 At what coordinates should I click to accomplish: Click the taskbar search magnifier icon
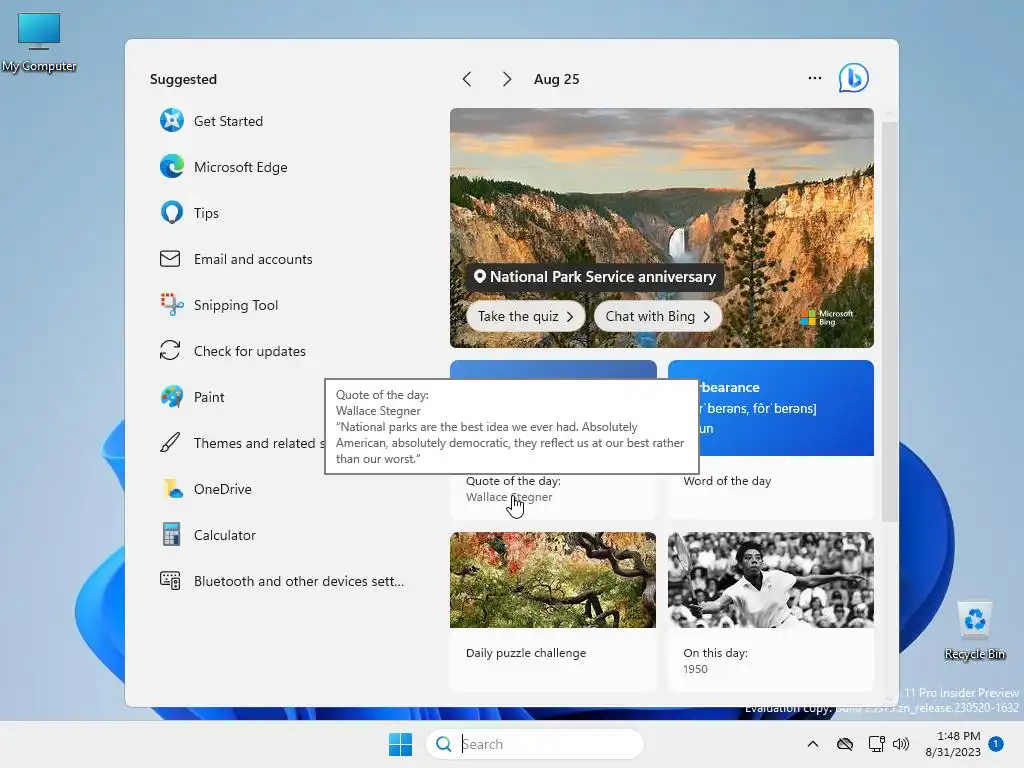pos(443,744)
